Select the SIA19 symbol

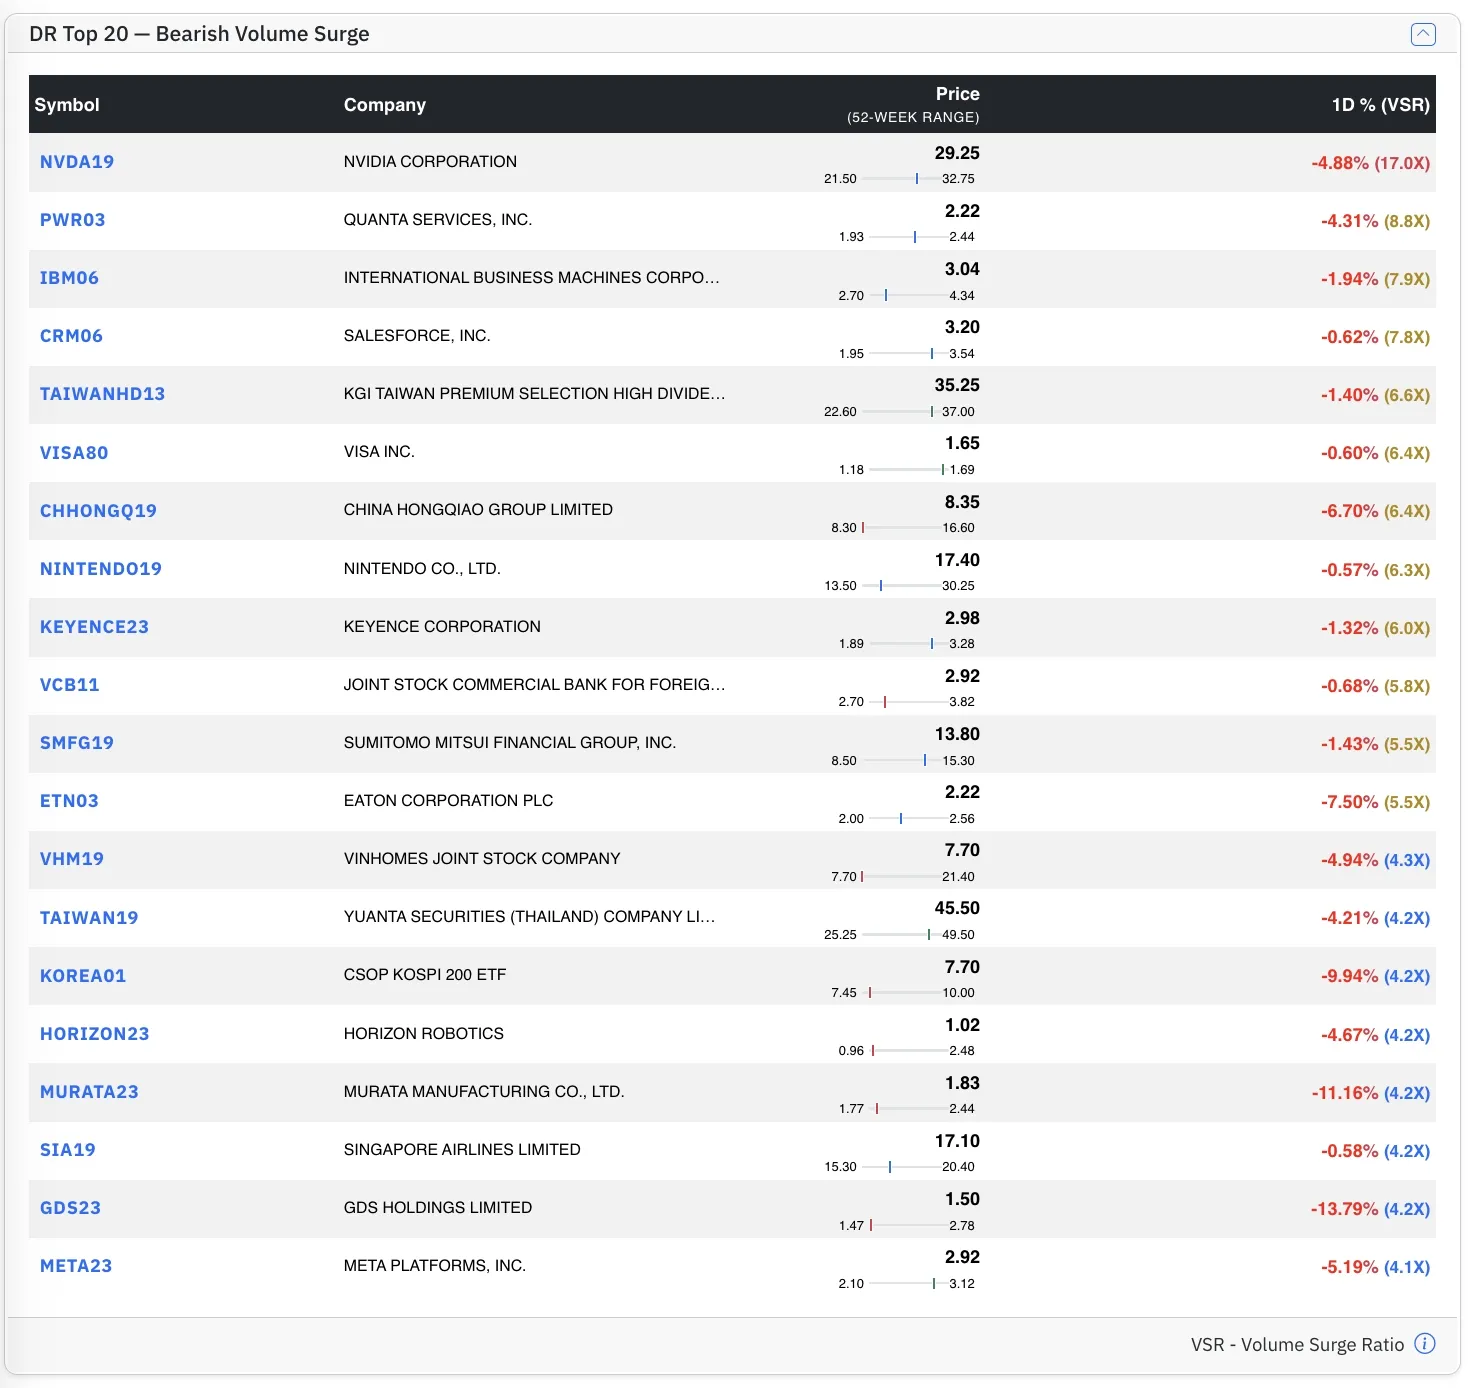[x=68, y=1150]
